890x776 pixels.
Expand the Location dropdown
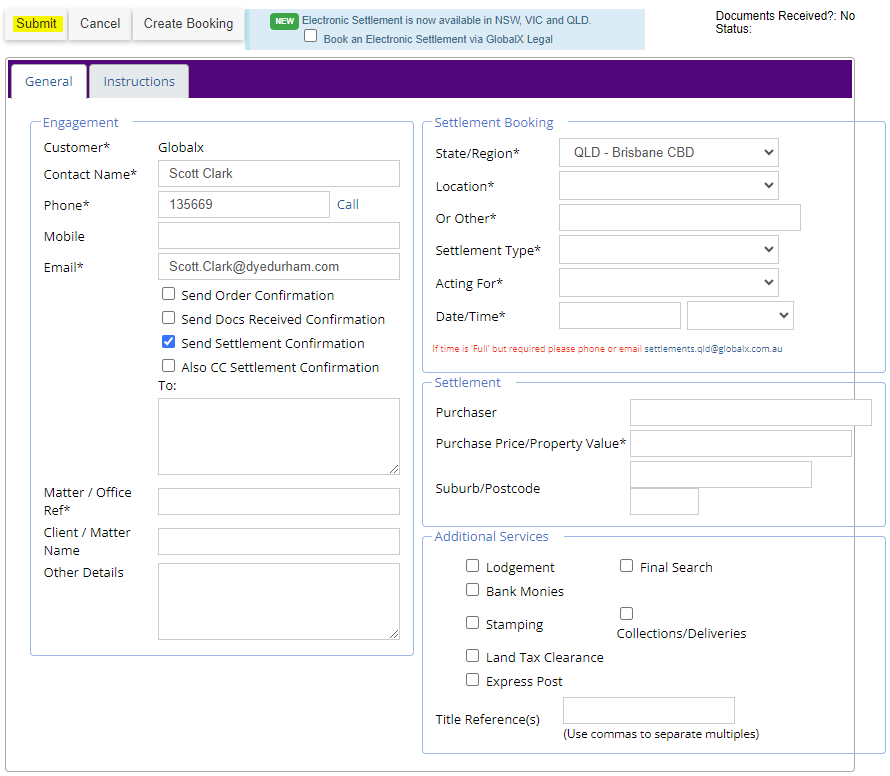pos(668,186)
